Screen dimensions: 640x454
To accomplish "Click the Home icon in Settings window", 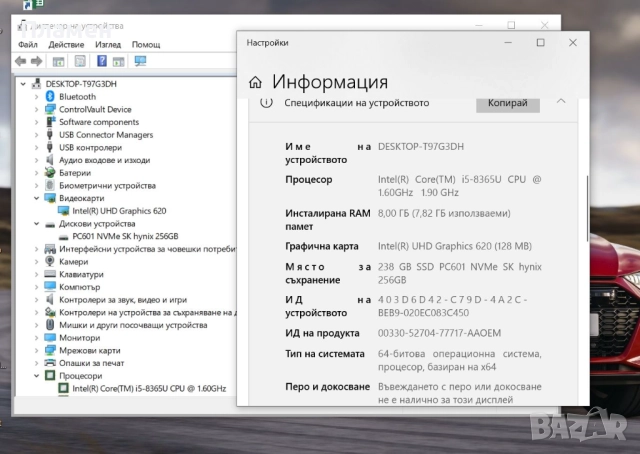I will click(256, 83).
